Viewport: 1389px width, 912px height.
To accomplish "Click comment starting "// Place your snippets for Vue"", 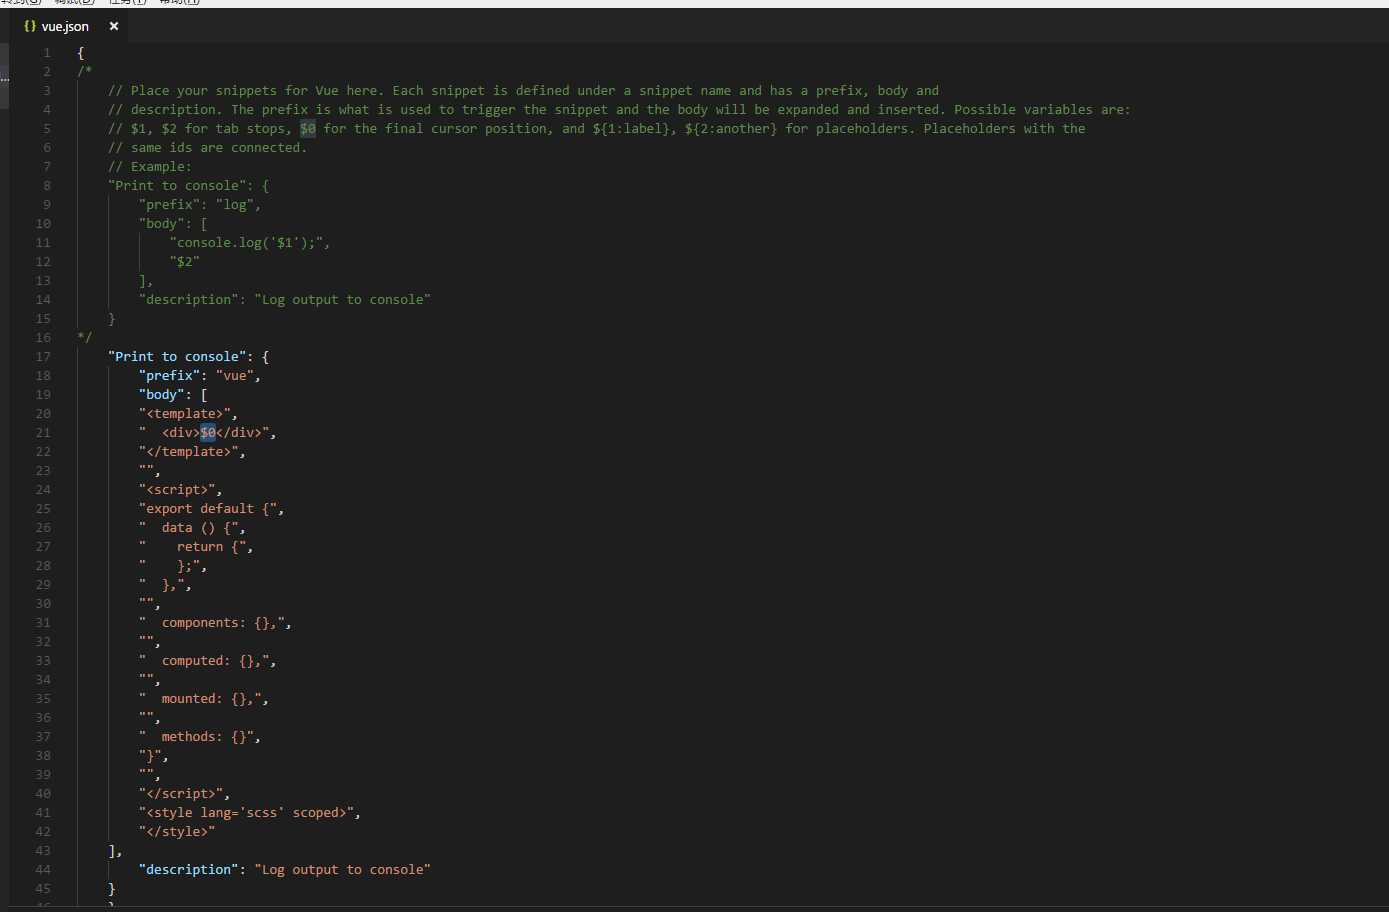I will (524, 91).
